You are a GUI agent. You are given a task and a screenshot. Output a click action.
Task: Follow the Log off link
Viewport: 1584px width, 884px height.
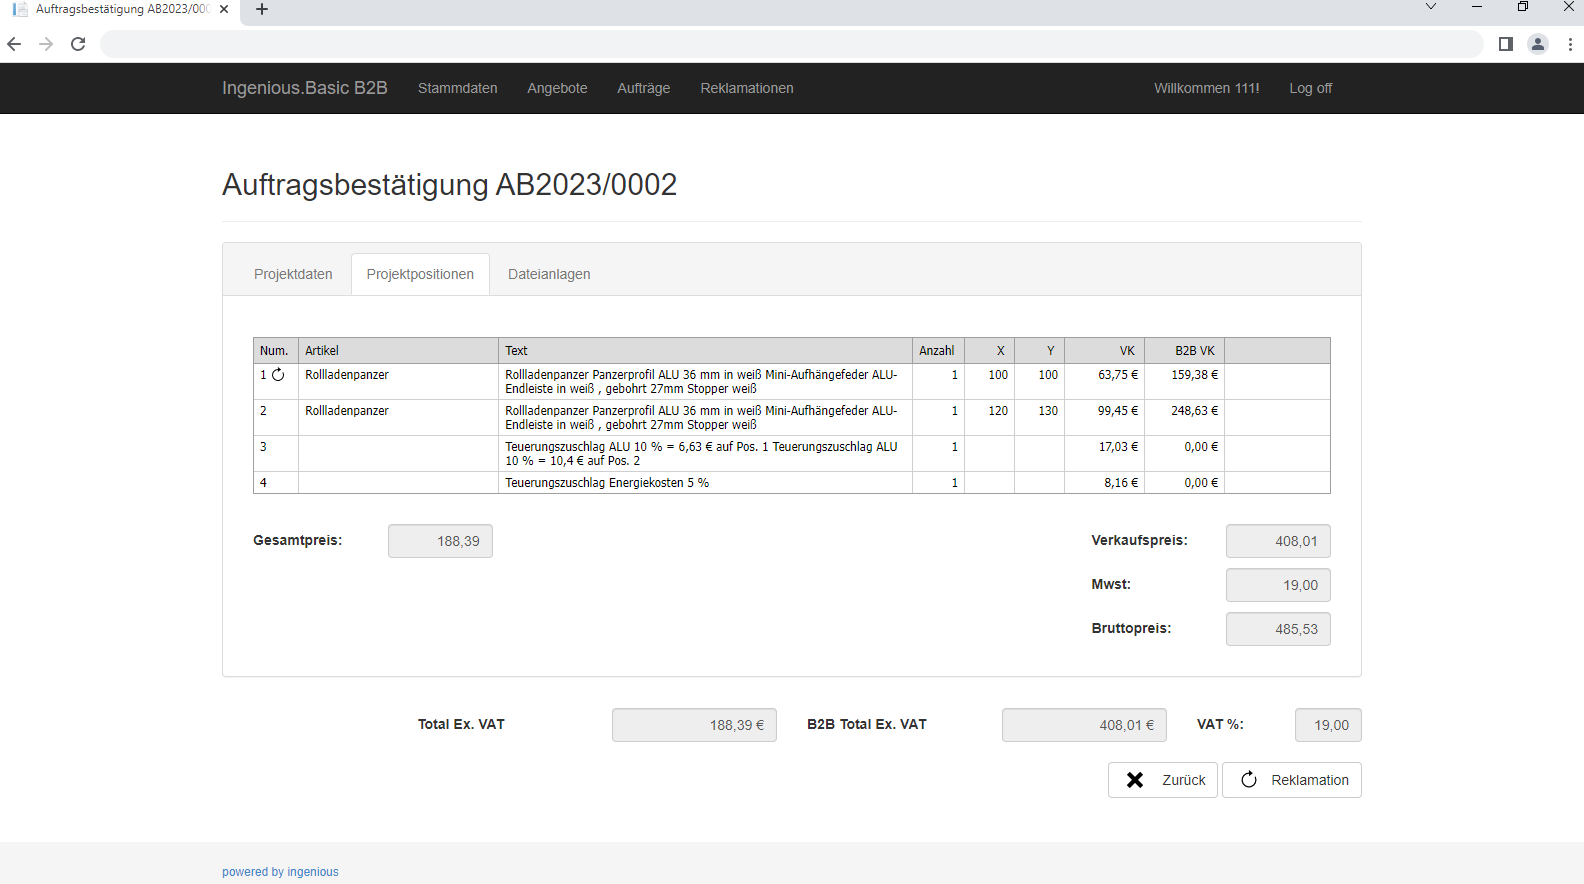point(1310,88)
